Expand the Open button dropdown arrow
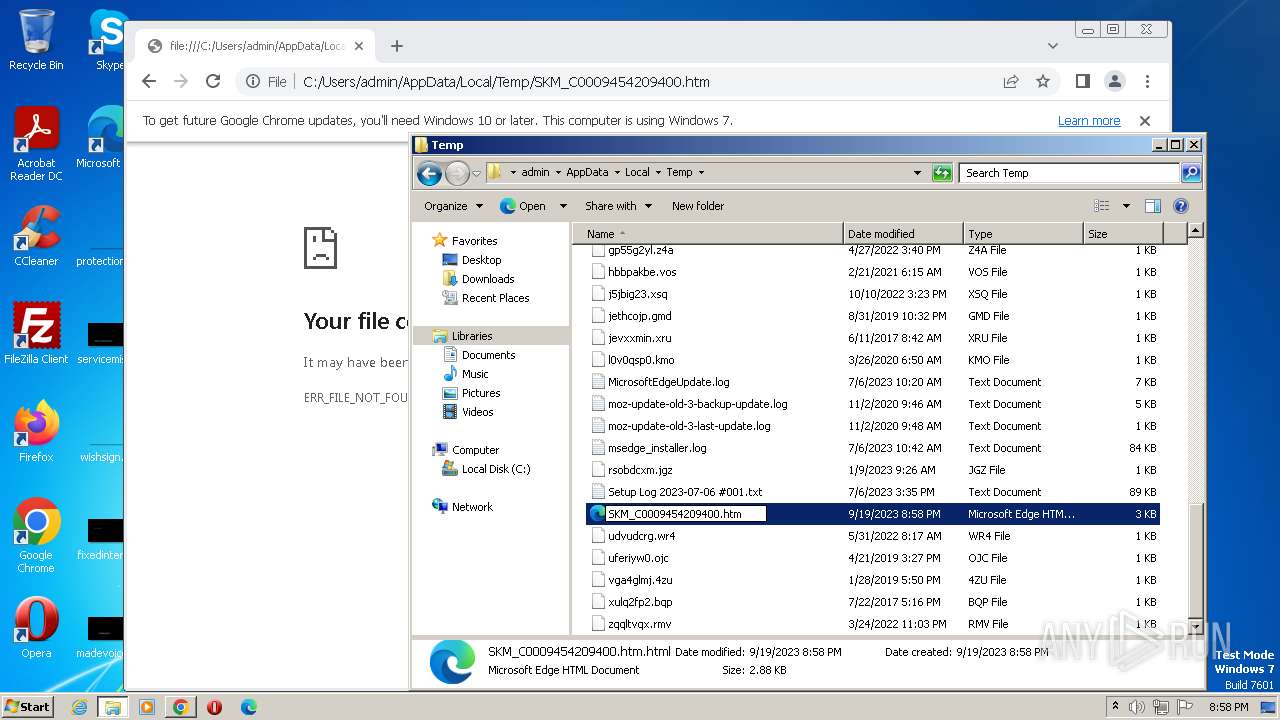The width and height of the screenshot is (1280, 720). pyautogui.click(x=563, y=206)
